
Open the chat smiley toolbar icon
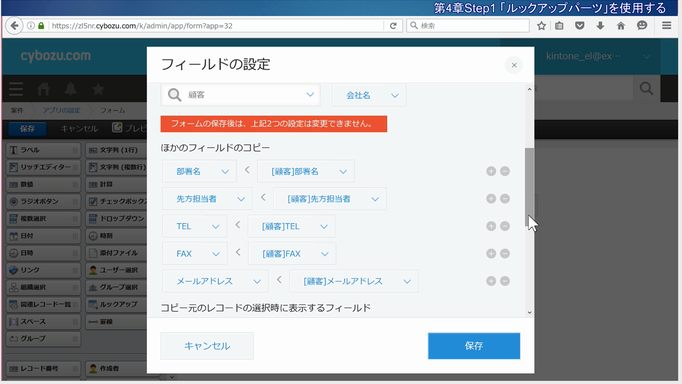click(x=642, y=26)
